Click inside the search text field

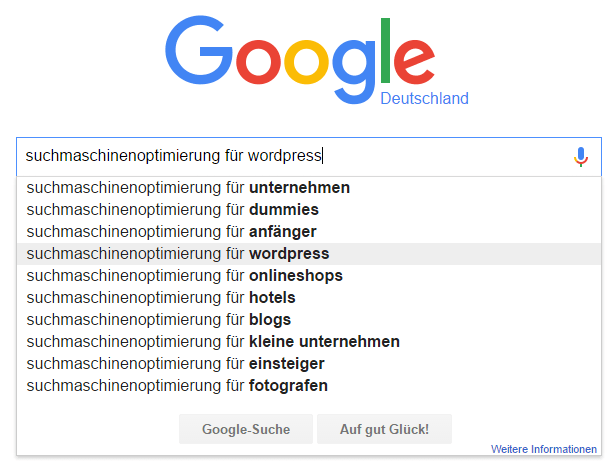point(309,157)
